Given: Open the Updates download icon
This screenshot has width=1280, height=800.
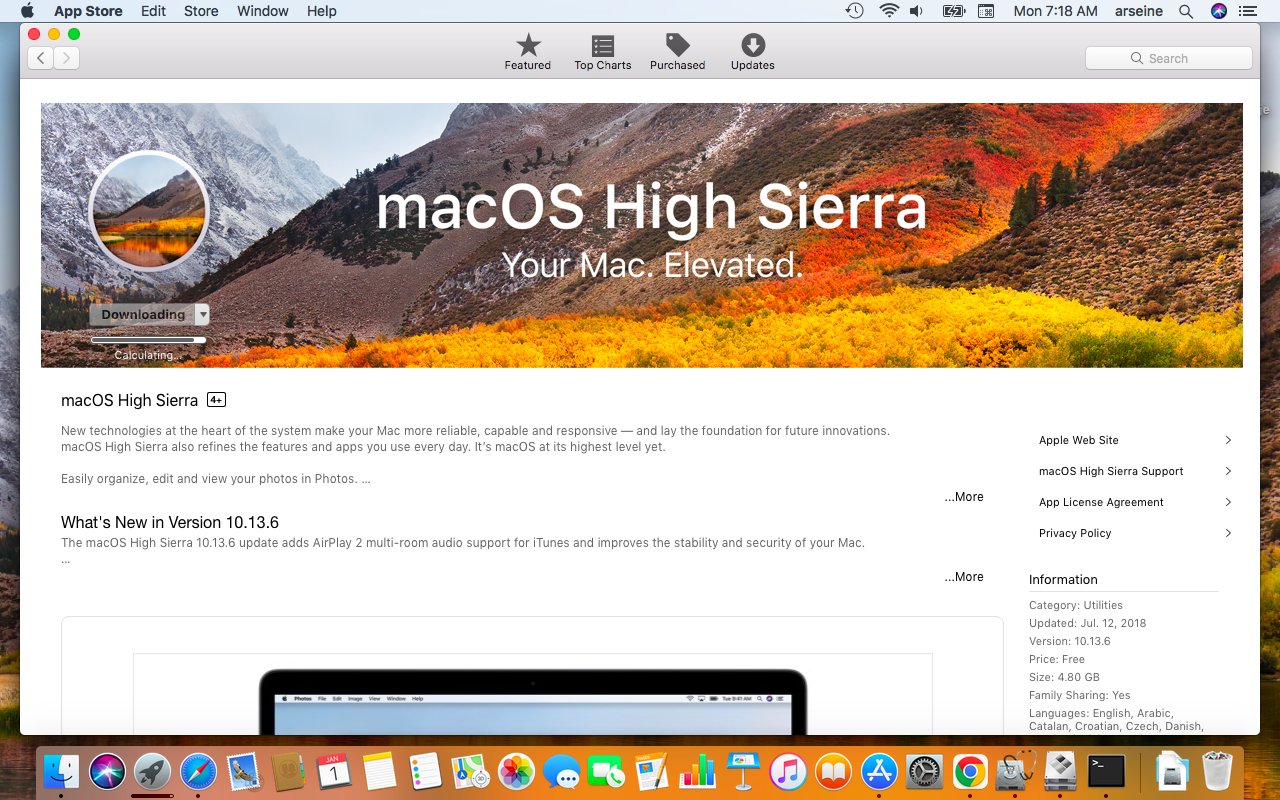Looking at the screenshot, I should pyautogui.click(x=752, y=46).
